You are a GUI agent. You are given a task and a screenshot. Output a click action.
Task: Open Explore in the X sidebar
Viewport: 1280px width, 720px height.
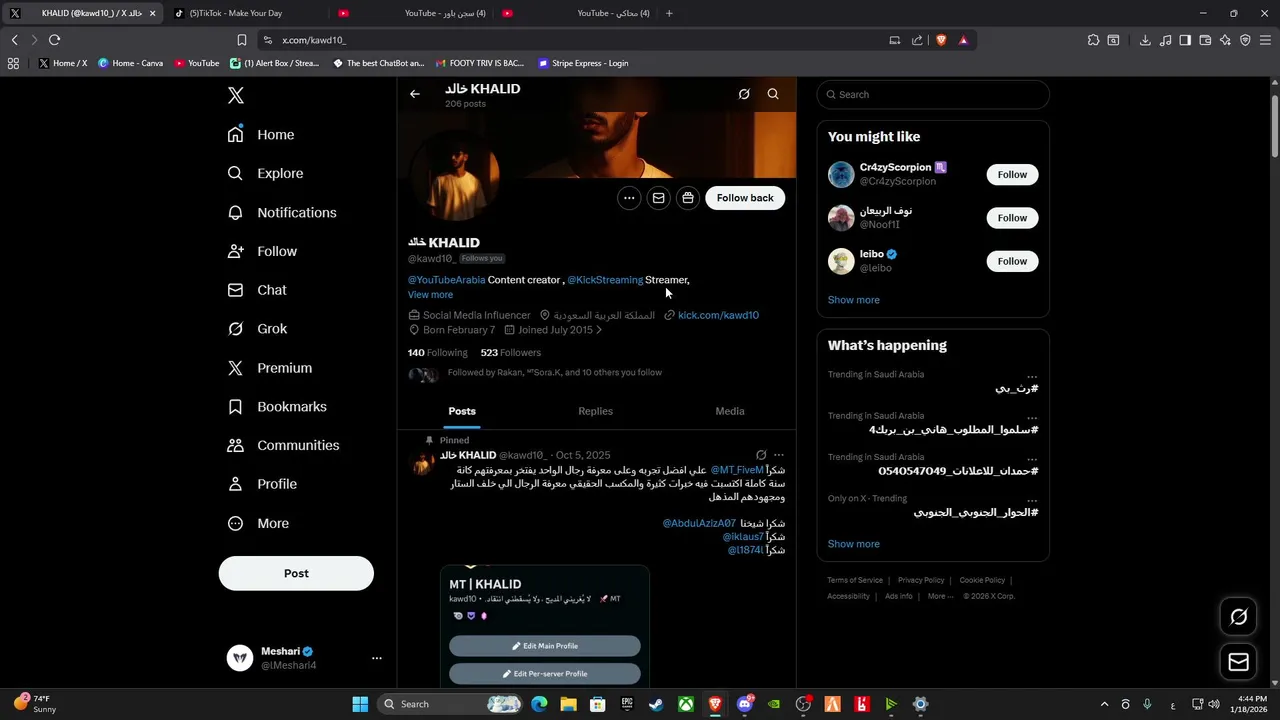(x=265, y=173)
